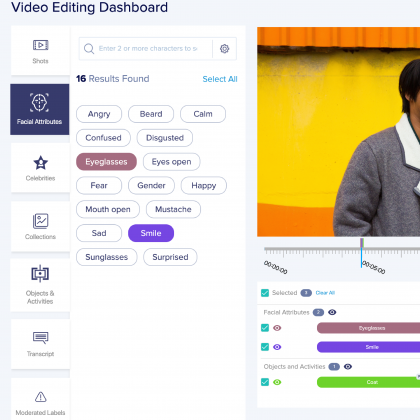Select the Sunglasses attribute tag

coord(107,257)
